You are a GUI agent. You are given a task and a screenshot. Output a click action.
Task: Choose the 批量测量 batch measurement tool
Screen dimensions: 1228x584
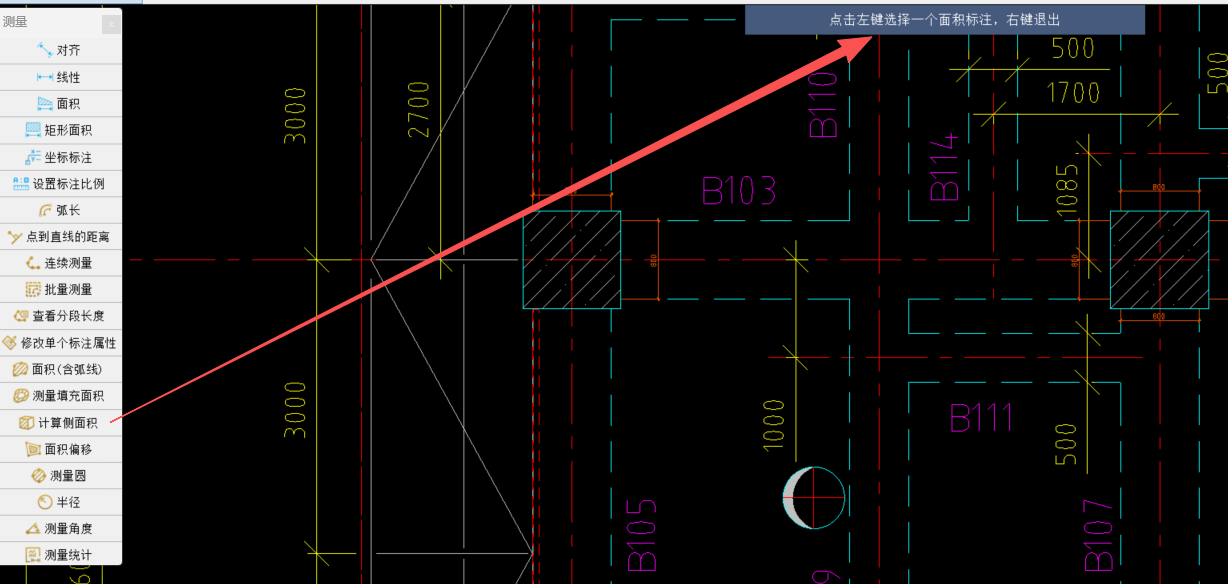[60, 289]
